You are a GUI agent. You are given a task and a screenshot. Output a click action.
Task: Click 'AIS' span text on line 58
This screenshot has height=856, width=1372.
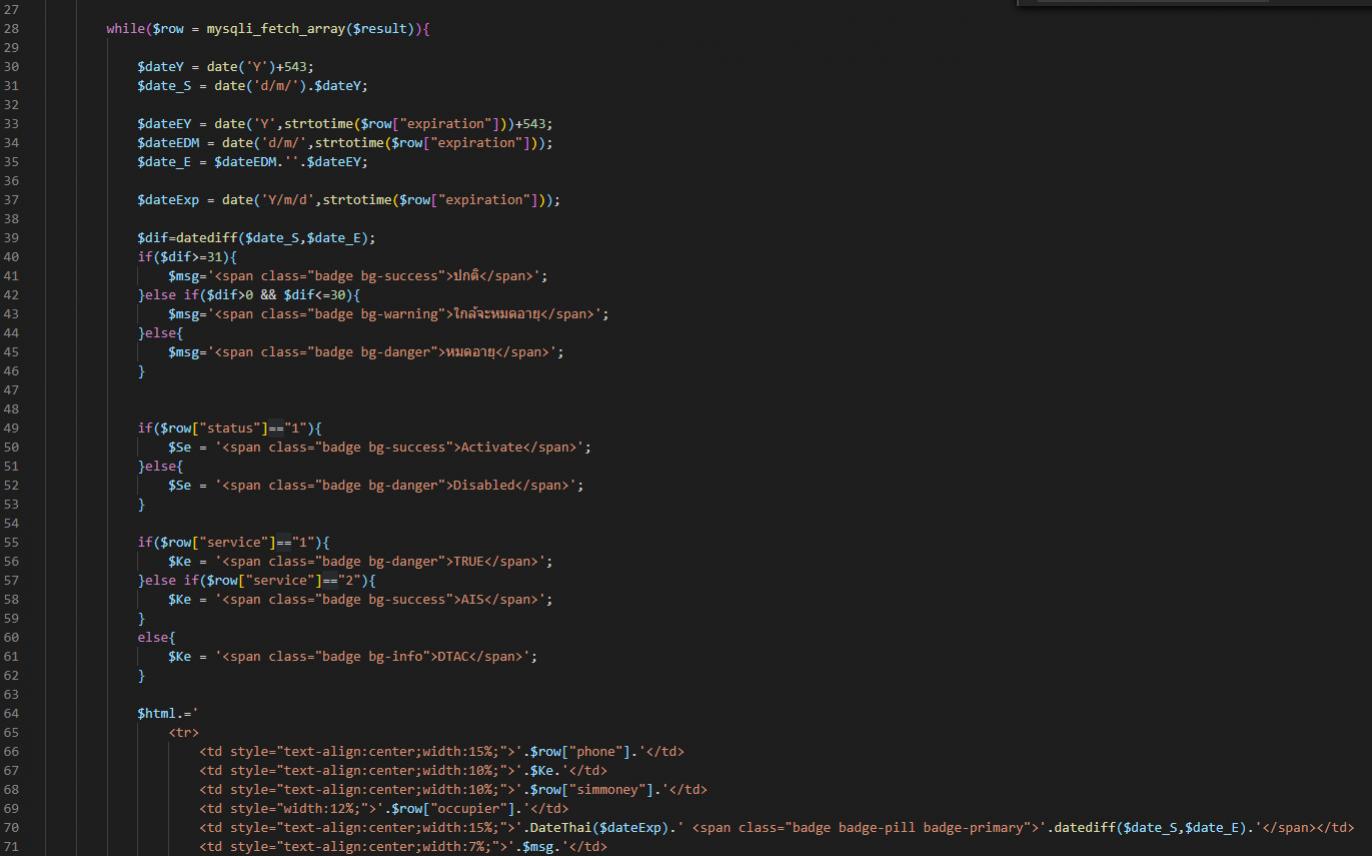tap(472, 599)
